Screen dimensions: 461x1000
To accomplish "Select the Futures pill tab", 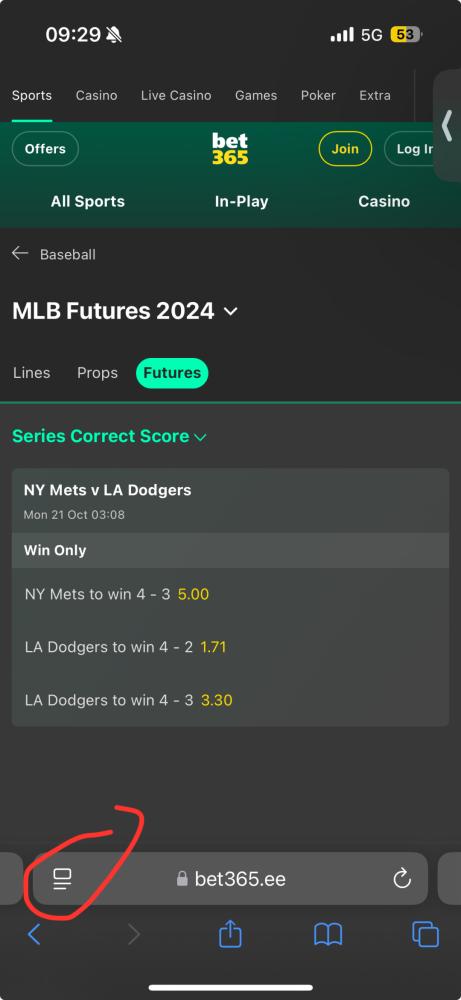I will click(172, 373).
